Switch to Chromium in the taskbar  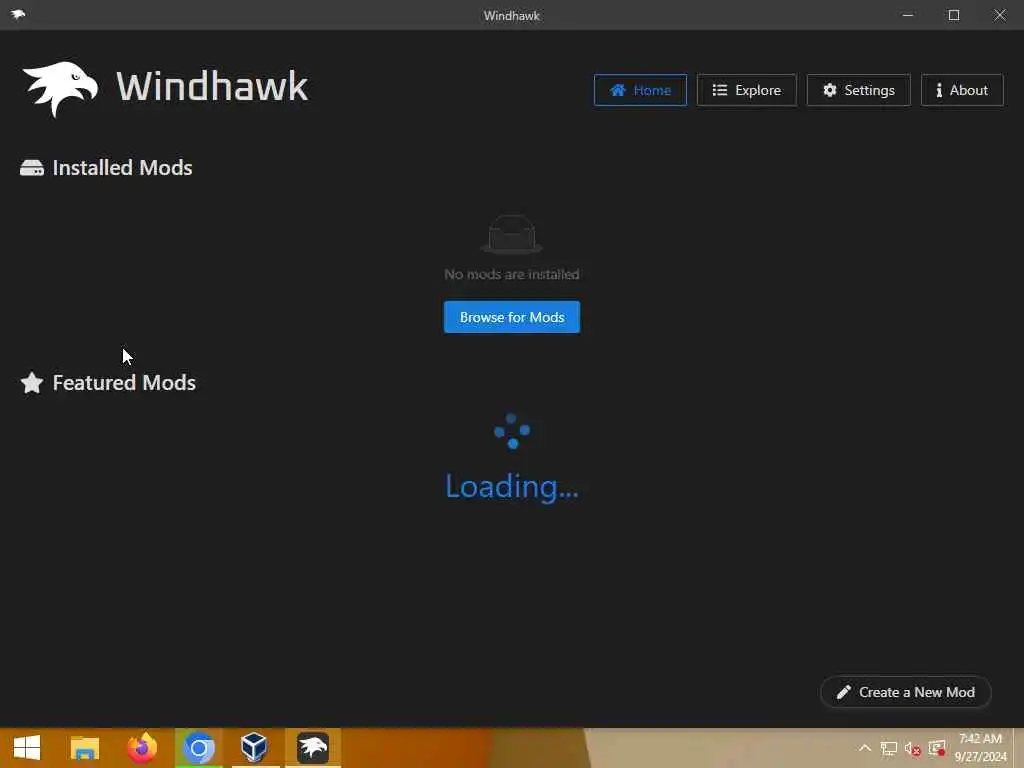(x=199, y=748)
